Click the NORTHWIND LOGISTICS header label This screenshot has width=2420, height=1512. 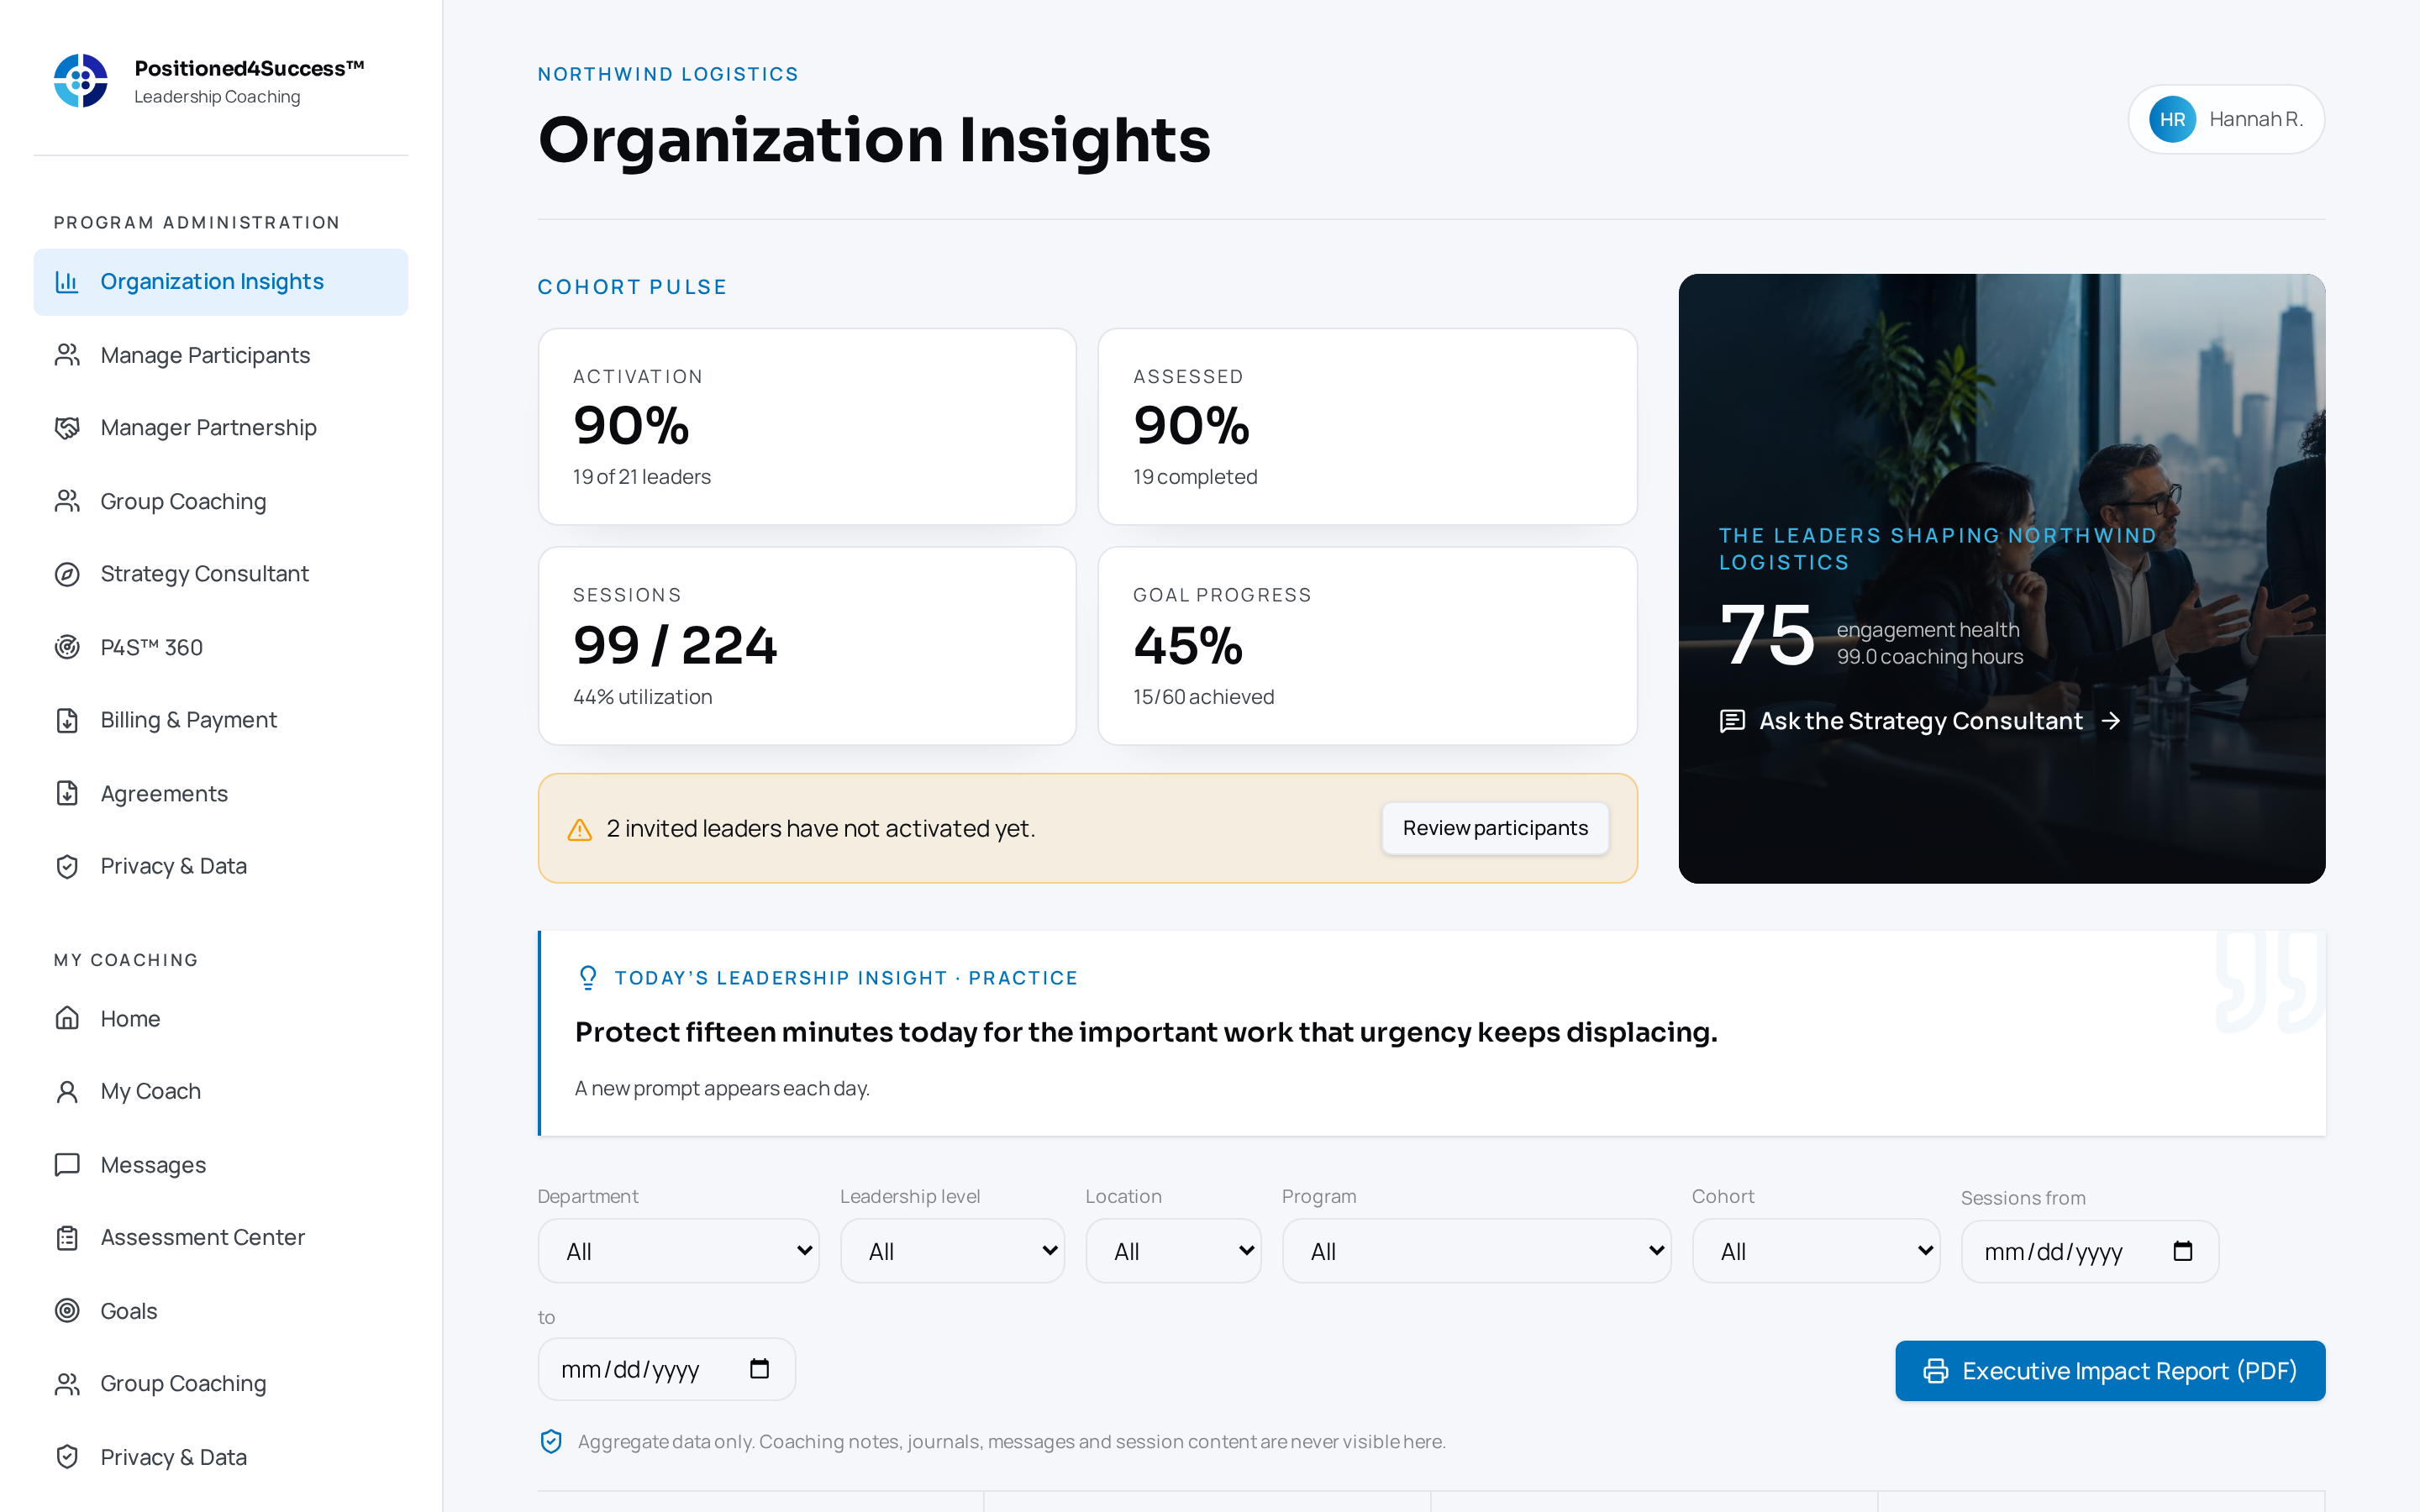tap(668, 74)
